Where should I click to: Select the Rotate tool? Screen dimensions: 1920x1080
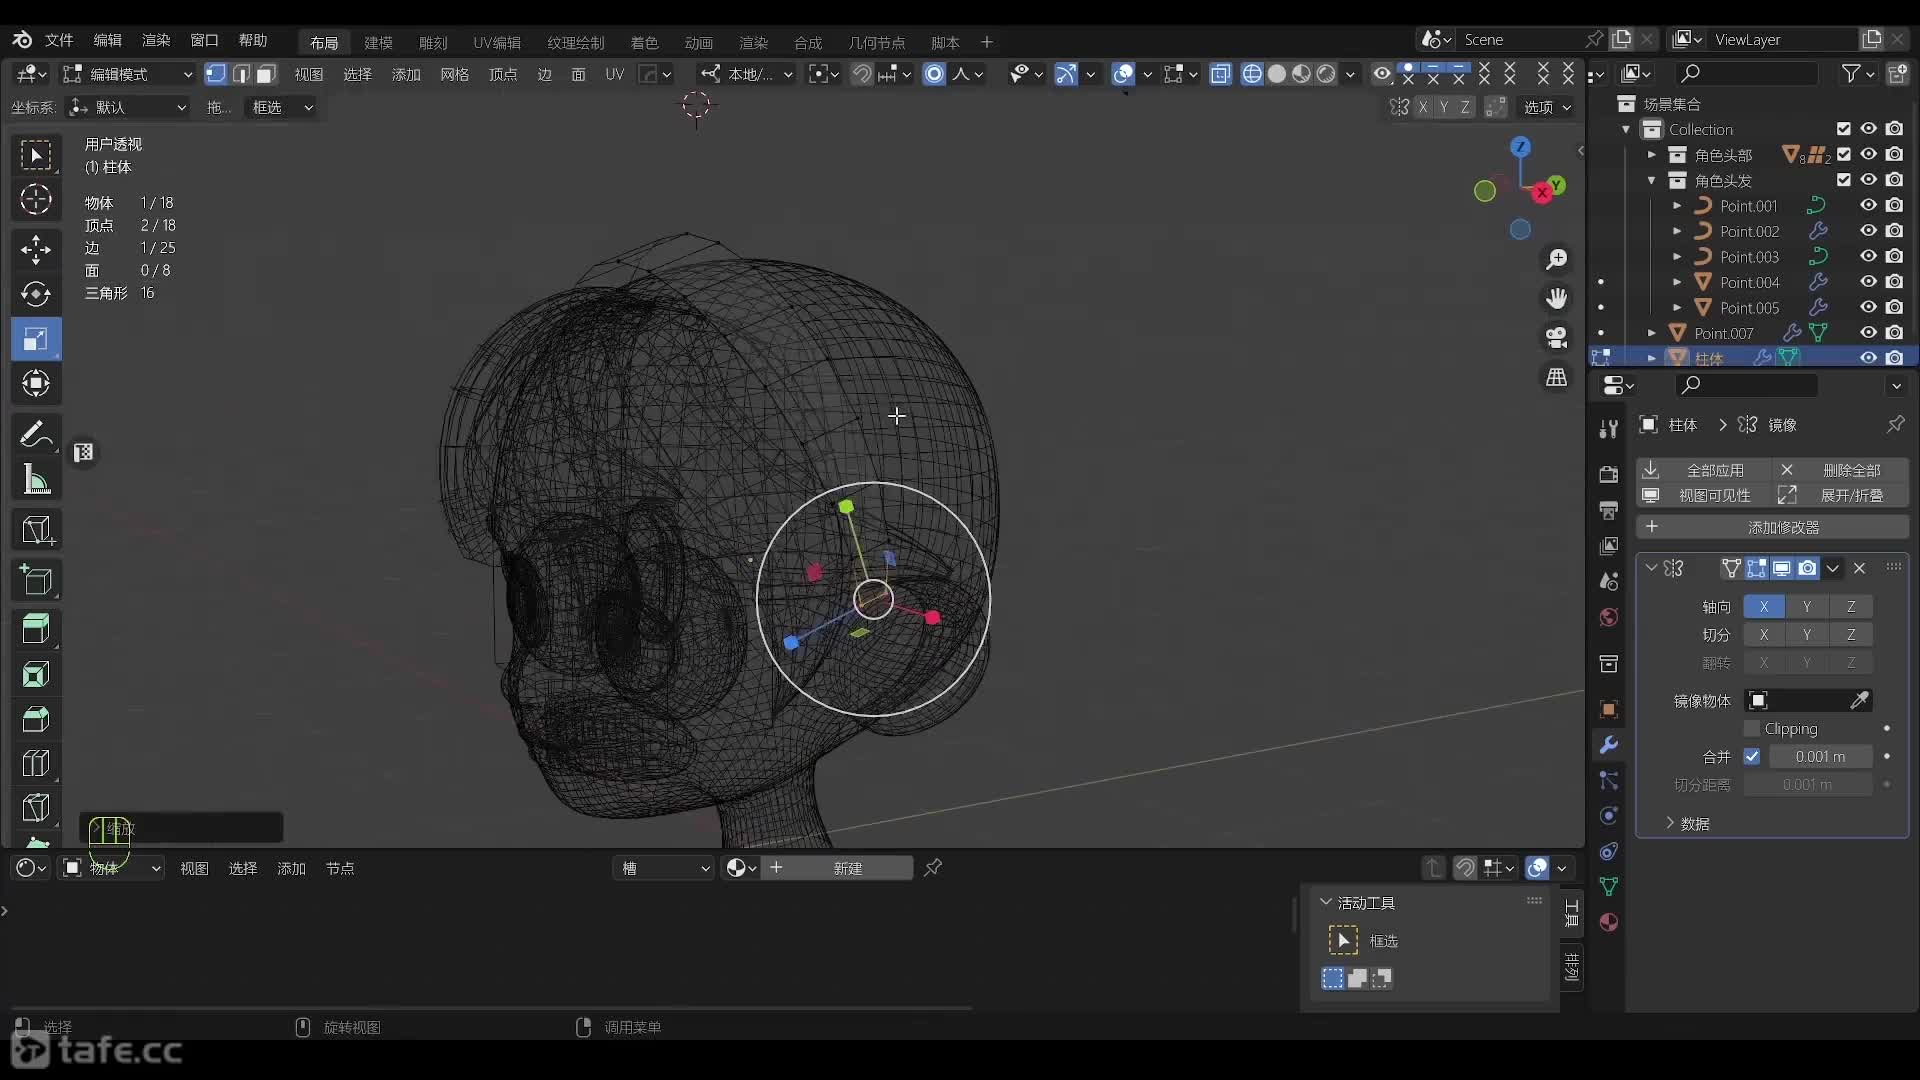point(36,294)
